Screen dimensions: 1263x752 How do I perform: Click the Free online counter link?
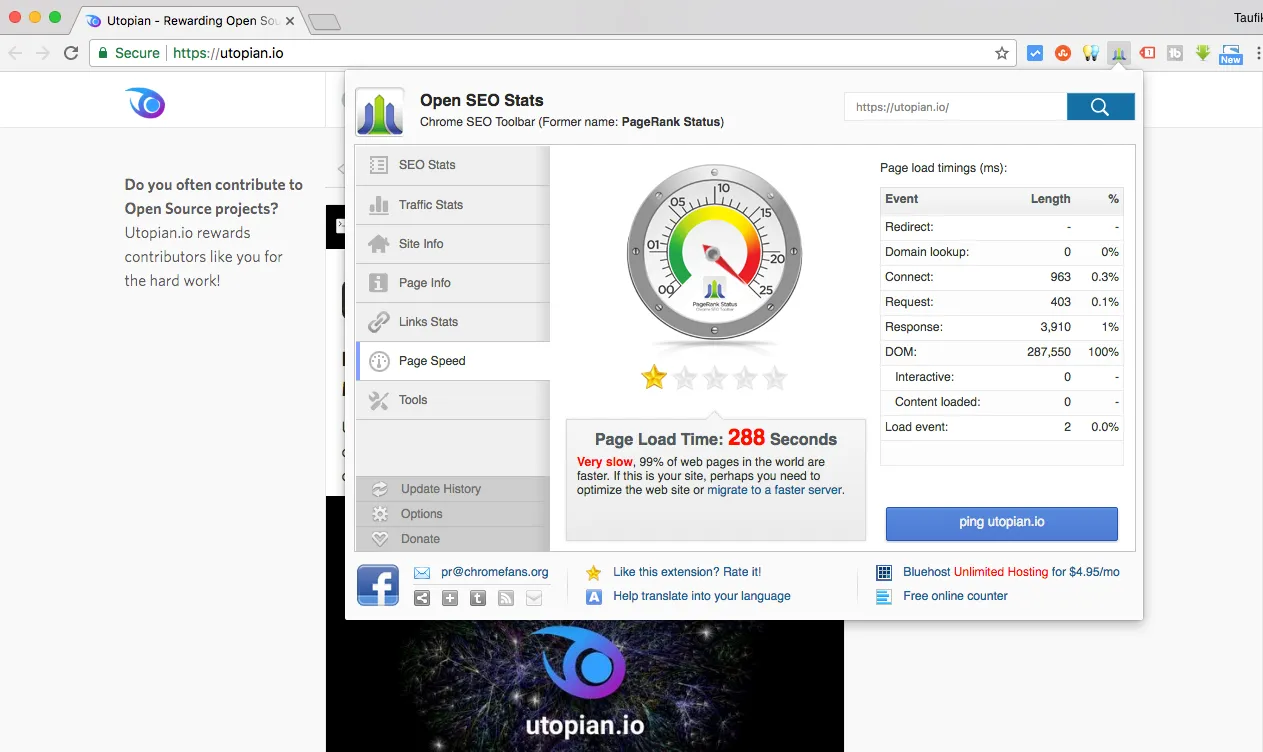[x=955, y=596]
